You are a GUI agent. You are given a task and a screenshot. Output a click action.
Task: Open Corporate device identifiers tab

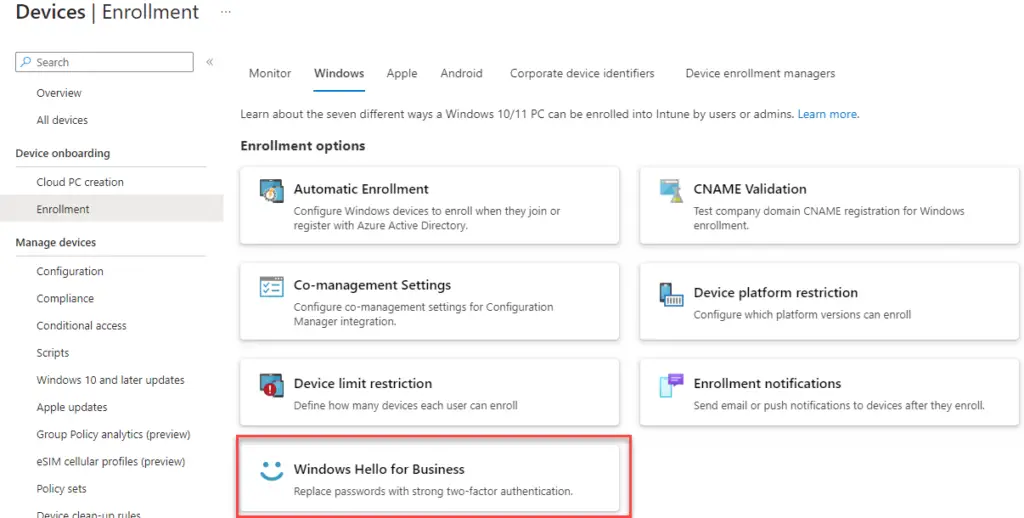tap(582, 73)
